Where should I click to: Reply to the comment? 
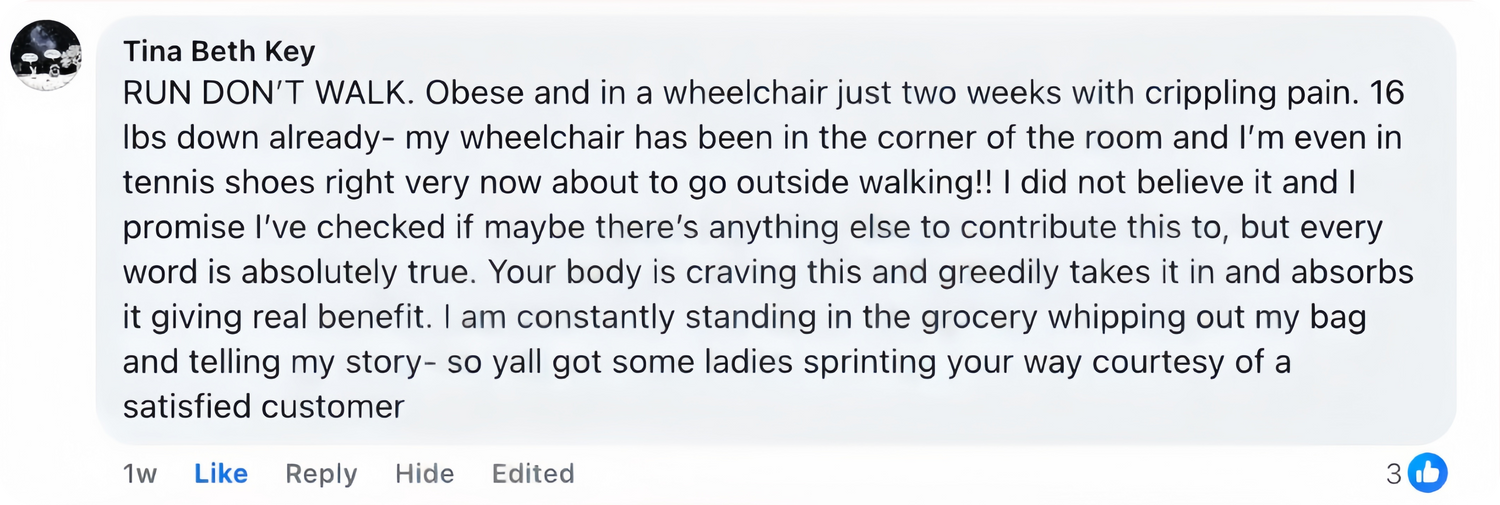coord(321,473)
